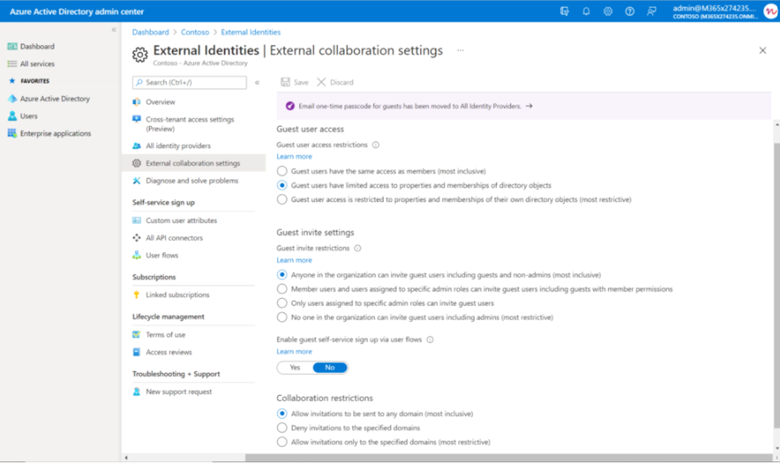Image resolution: width=780 pixels, height=464 pixels.
Task: Click Contoso breadcrumb link
Action: (195, 32)
